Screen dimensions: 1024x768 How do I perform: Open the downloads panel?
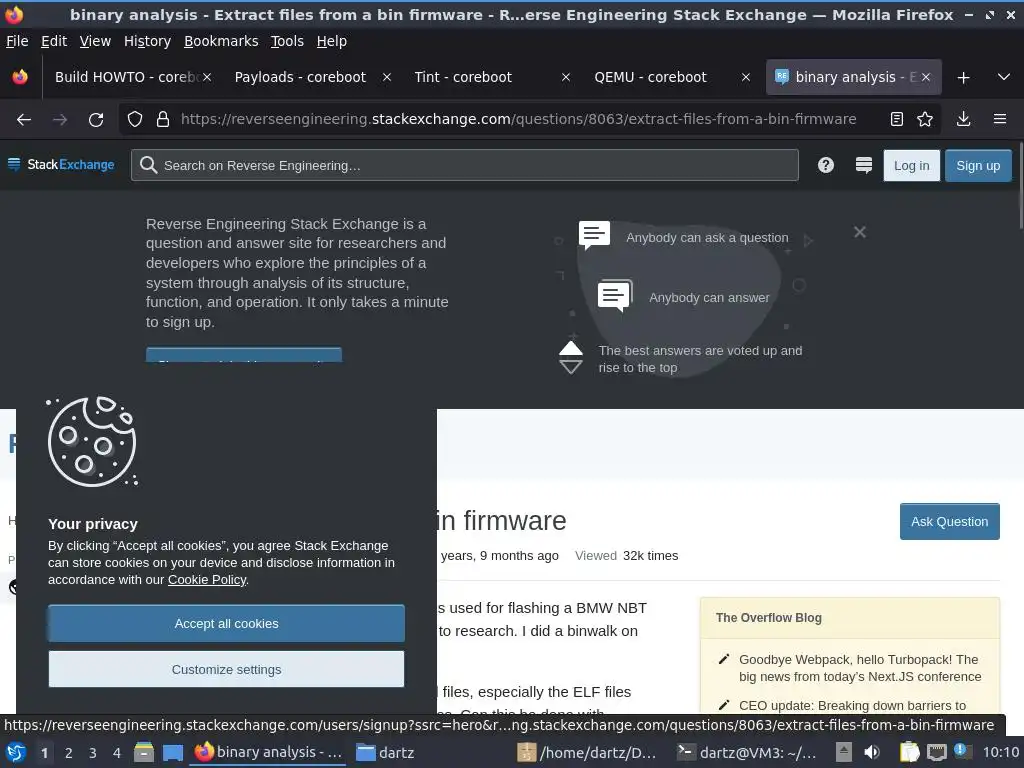pyautogui.click(x=963, y=119)
